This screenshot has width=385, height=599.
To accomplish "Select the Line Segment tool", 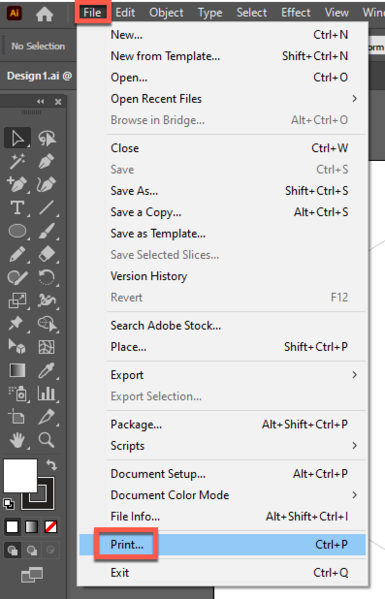I will click(47, 208).
